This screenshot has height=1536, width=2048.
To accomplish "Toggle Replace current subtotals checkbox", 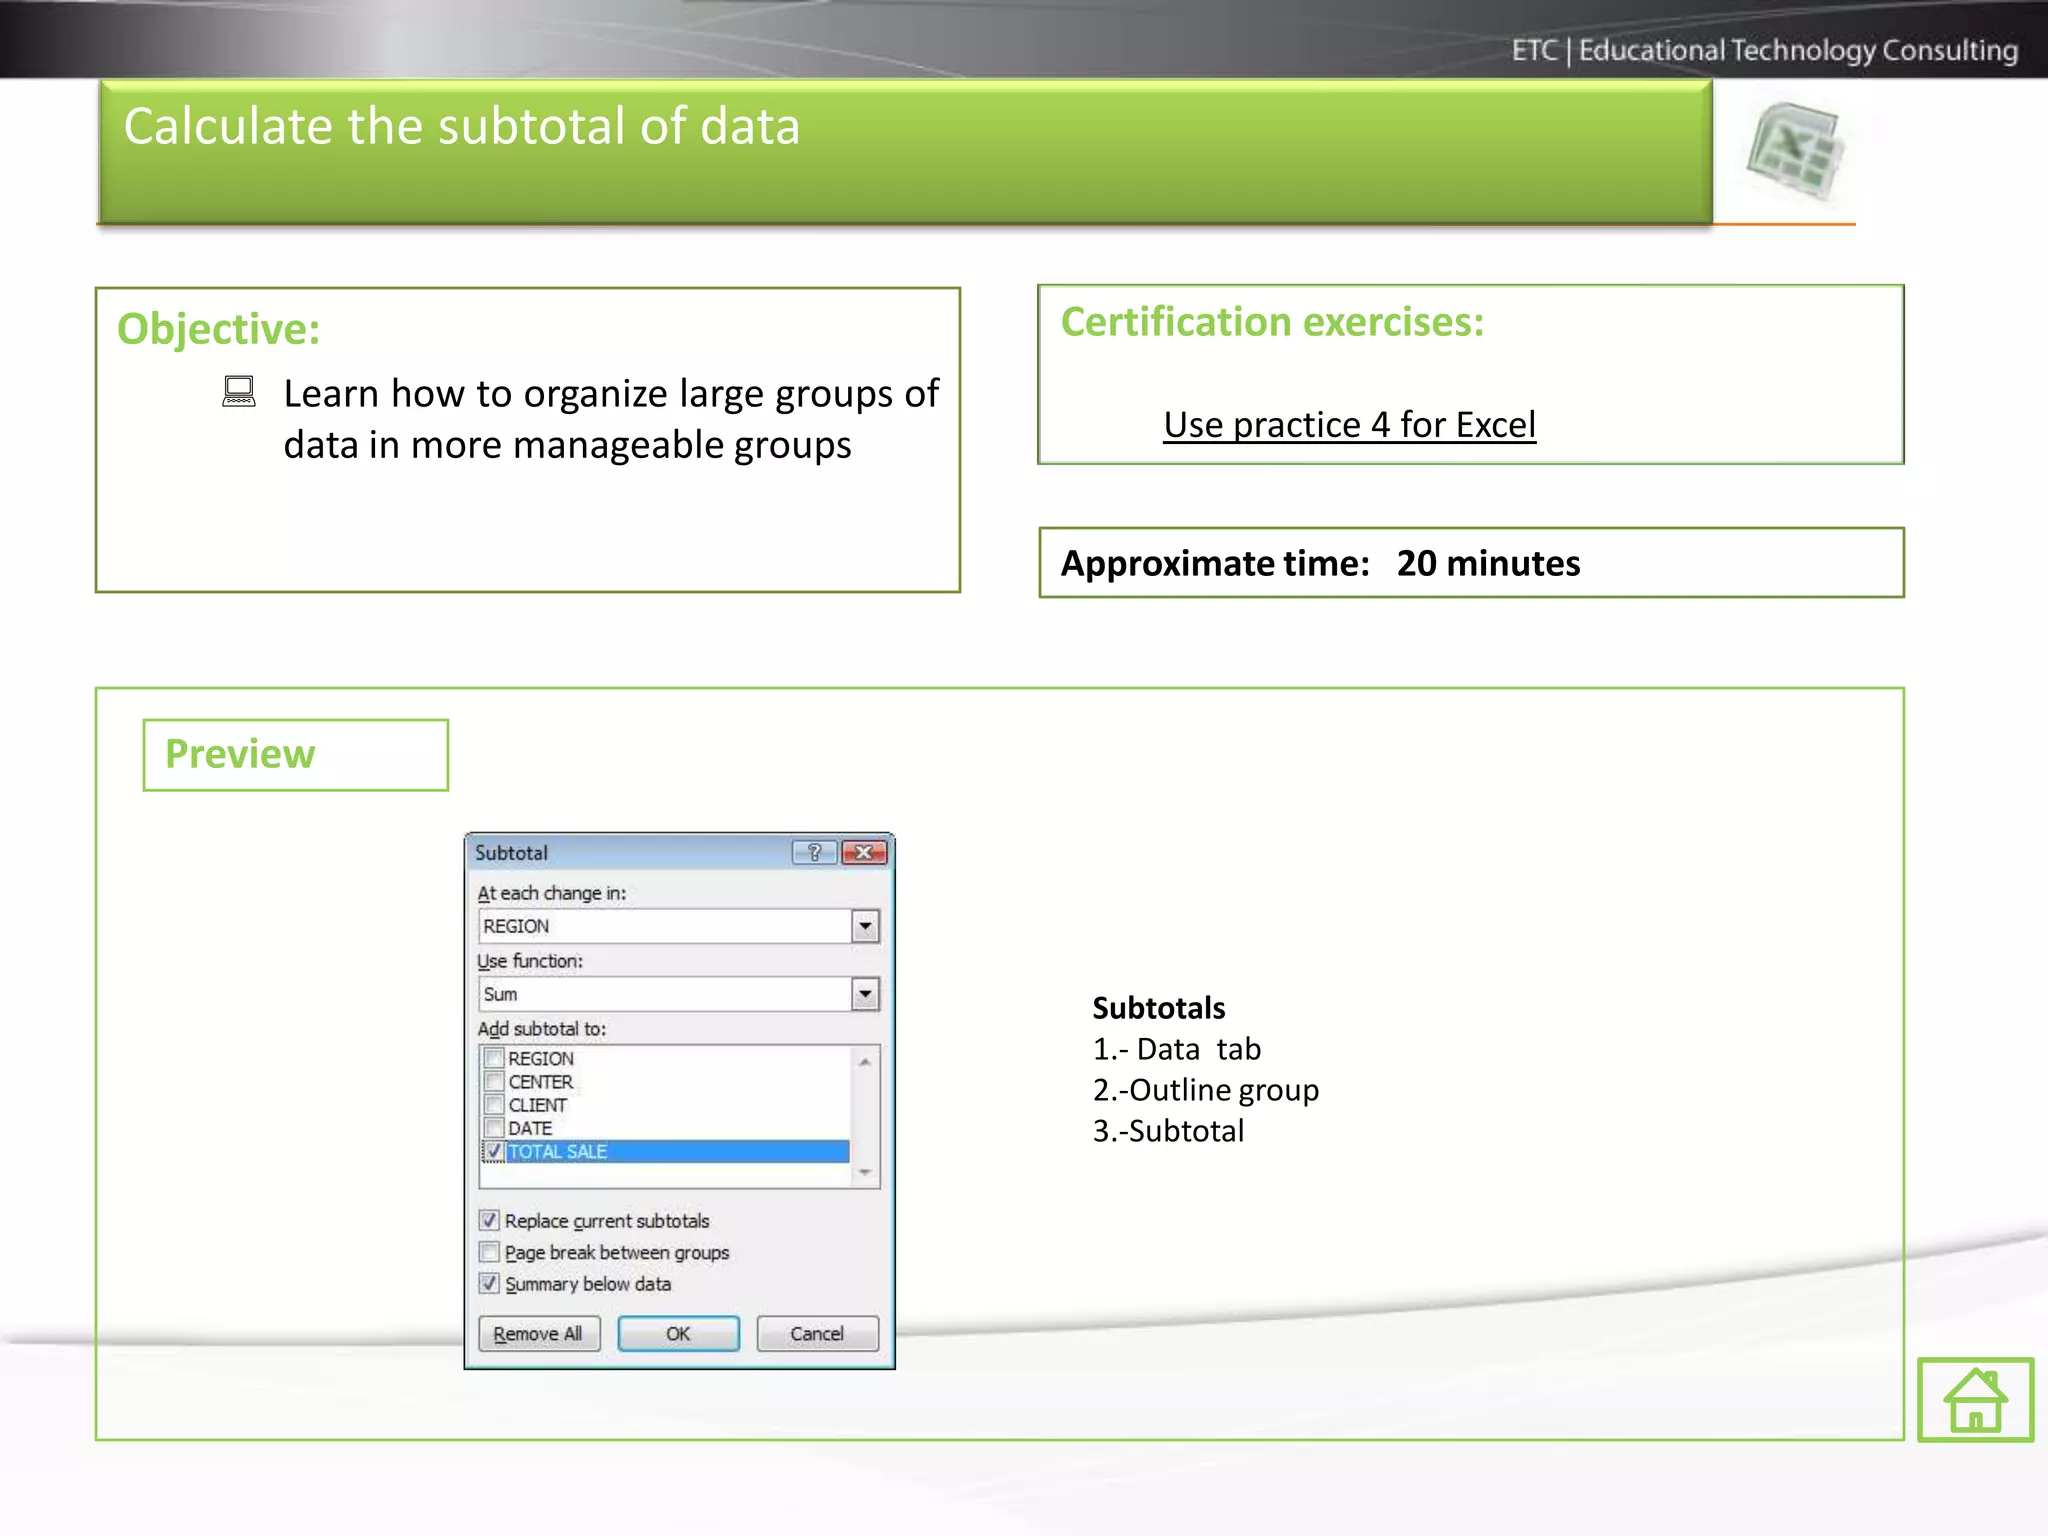I will pos(489,1220).
